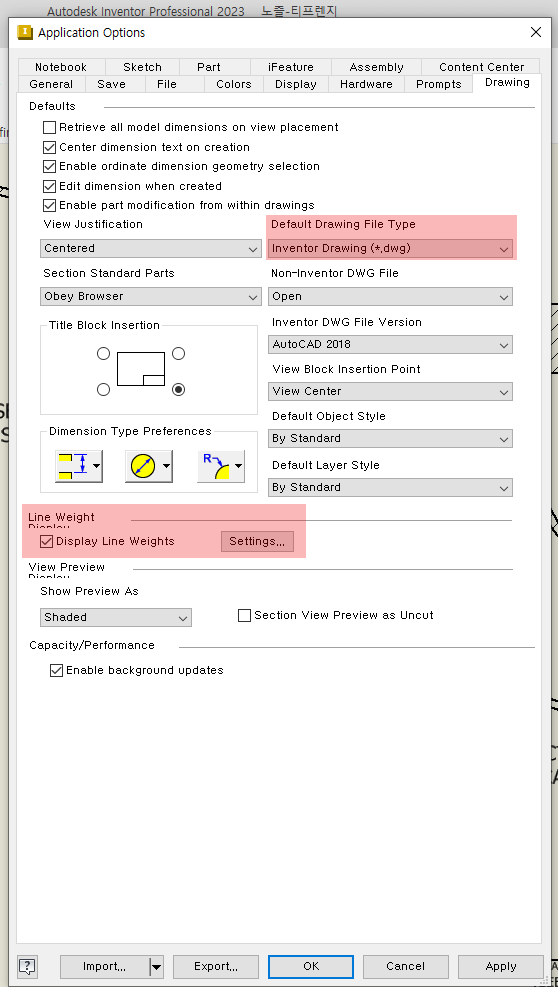
Task: Switch to the General tab
Action: pos(51,84)
